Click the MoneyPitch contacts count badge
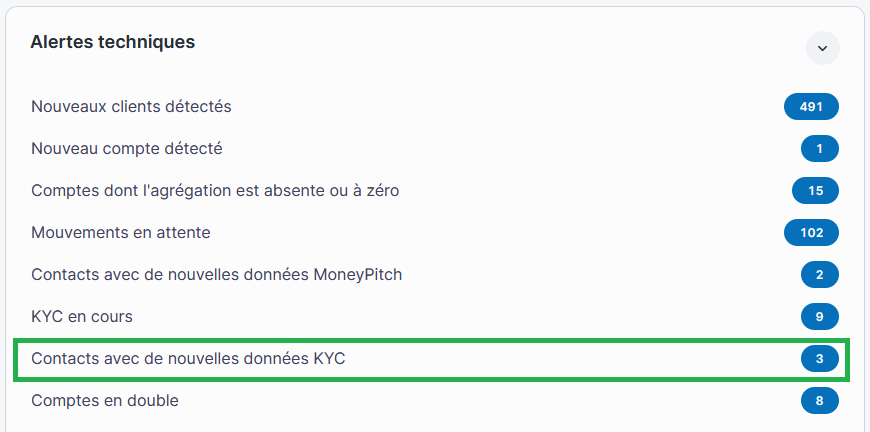The height and width of the screenshot is (432, 870). coord(819,275)
